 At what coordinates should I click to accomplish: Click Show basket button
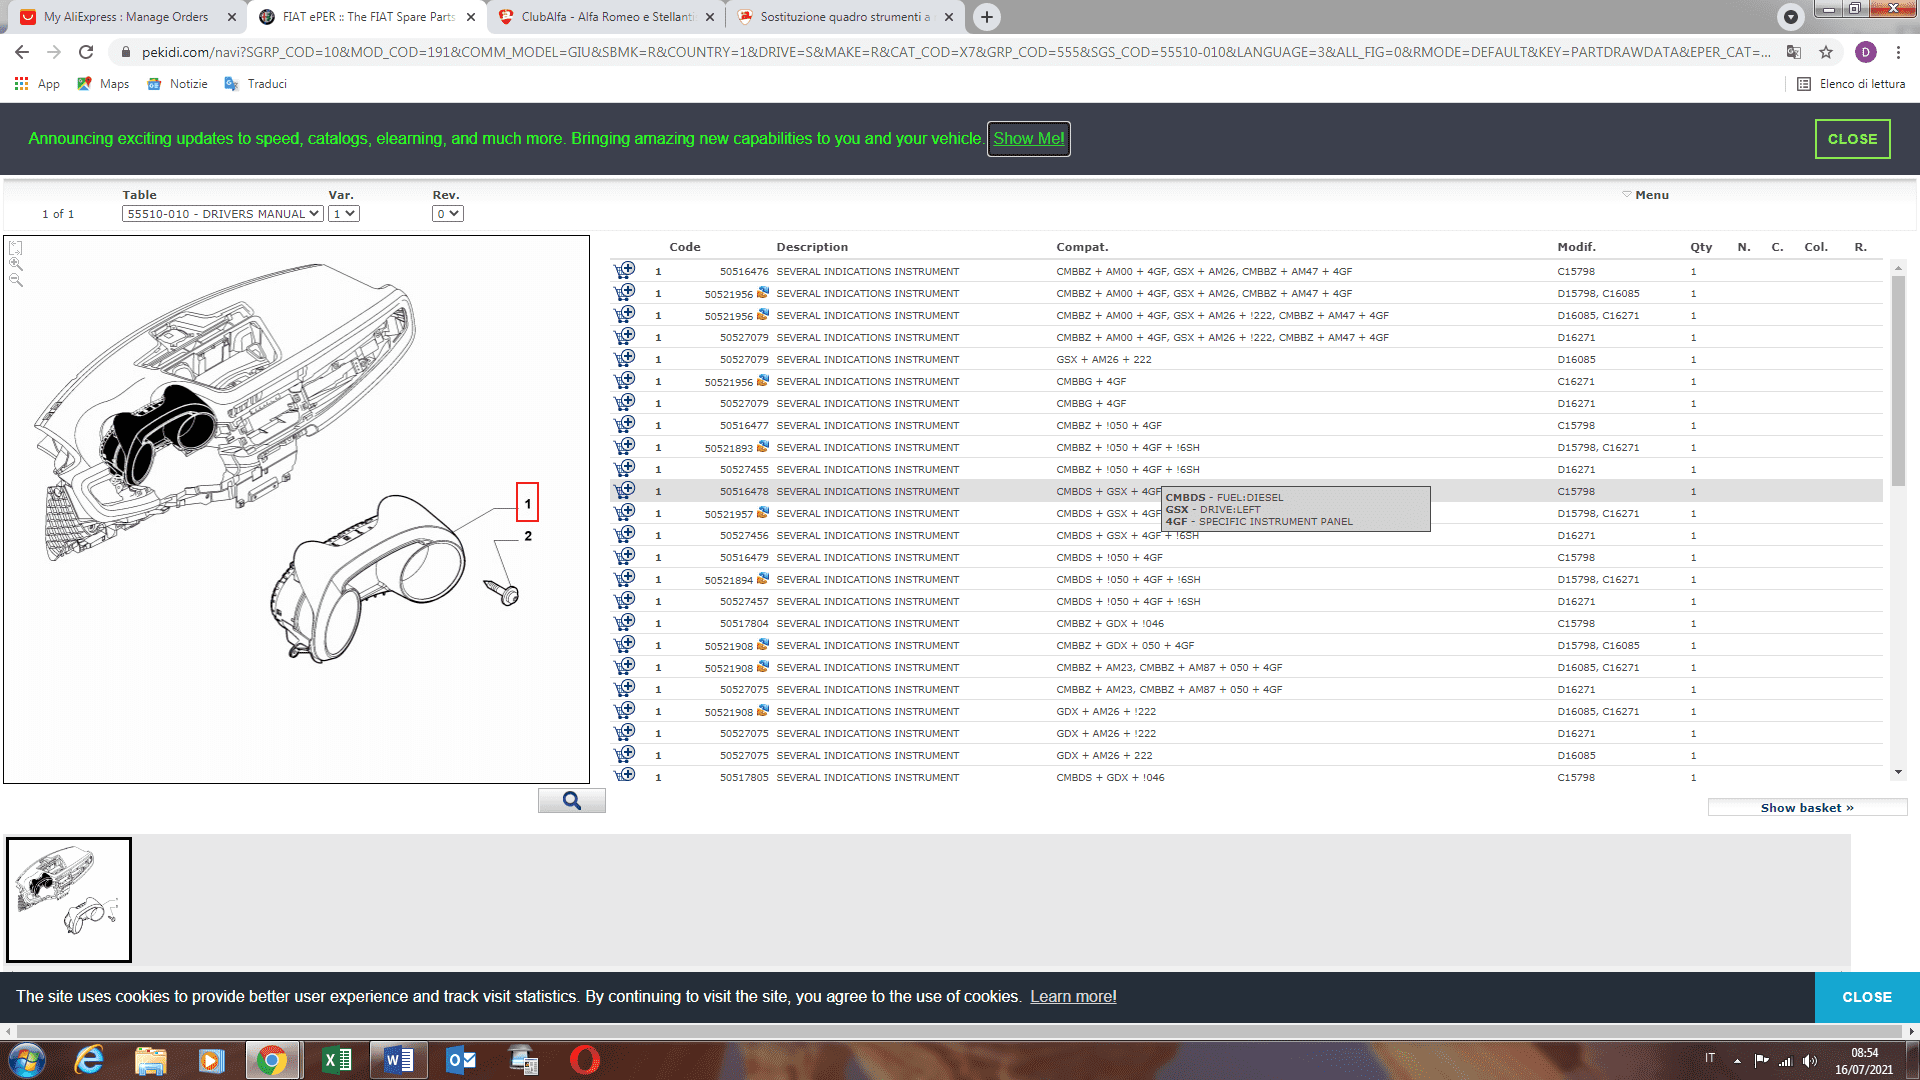coord(1806,808)
